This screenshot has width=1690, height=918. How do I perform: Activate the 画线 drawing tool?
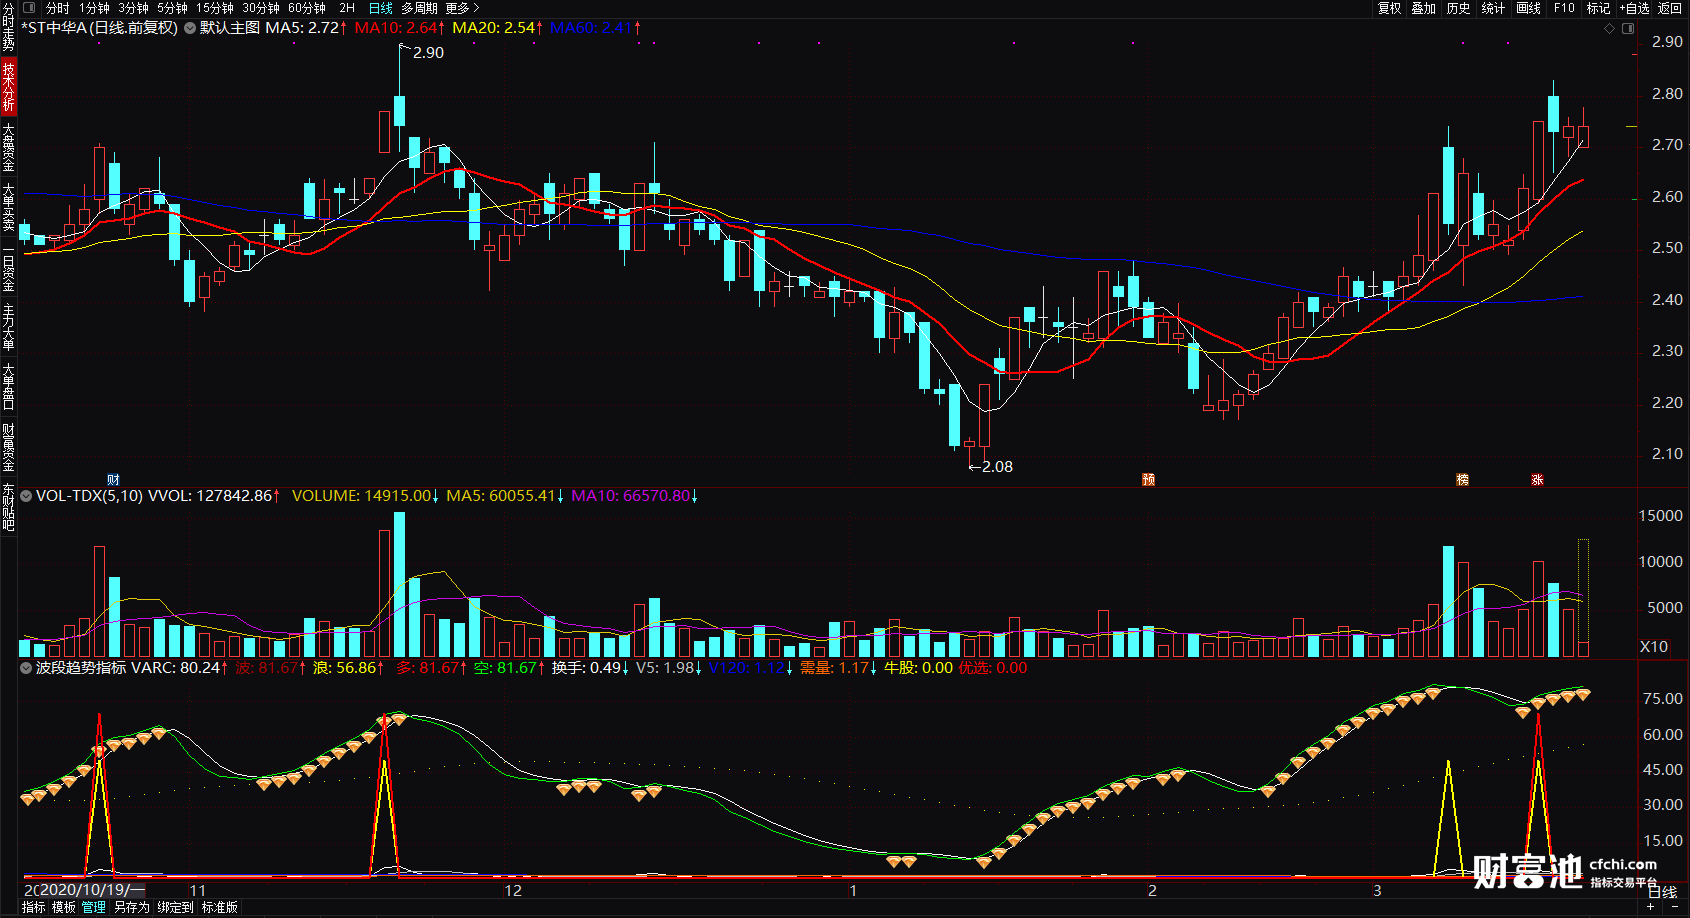click(x=1529, y=8)
